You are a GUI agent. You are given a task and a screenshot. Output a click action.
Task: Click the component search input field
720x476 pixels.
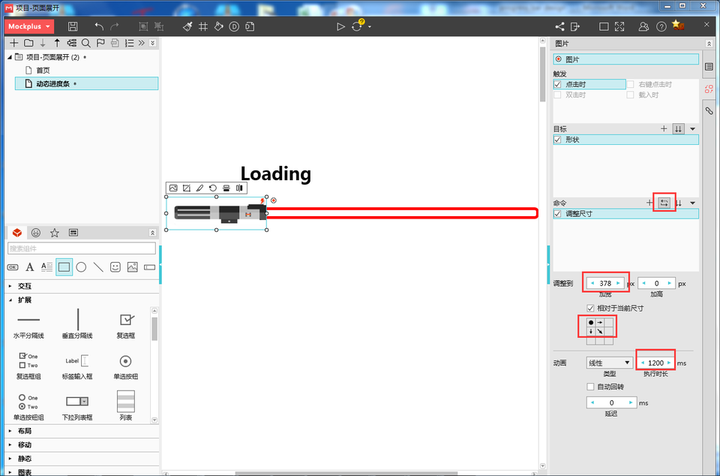(x=82, y=248)
